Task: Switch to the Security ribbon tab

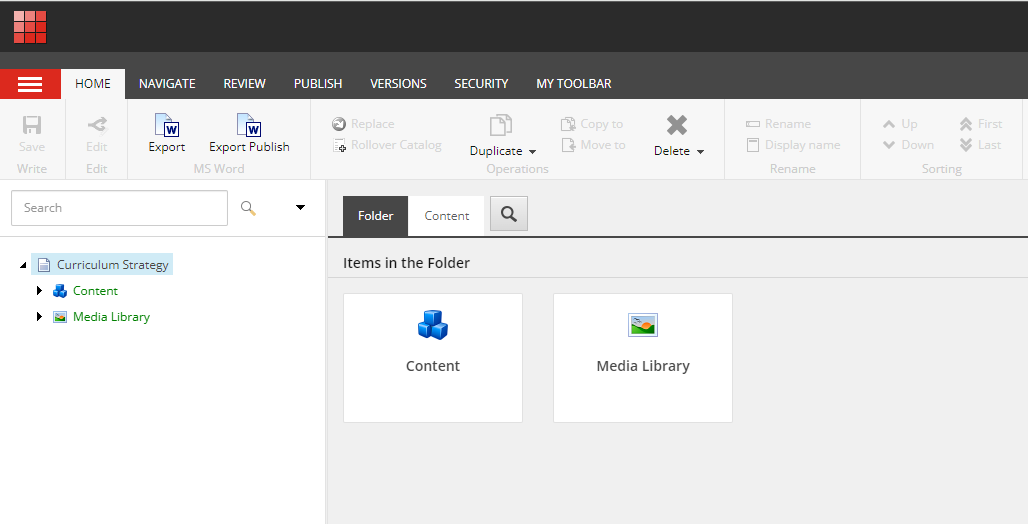Action: [x=481, y=84]
